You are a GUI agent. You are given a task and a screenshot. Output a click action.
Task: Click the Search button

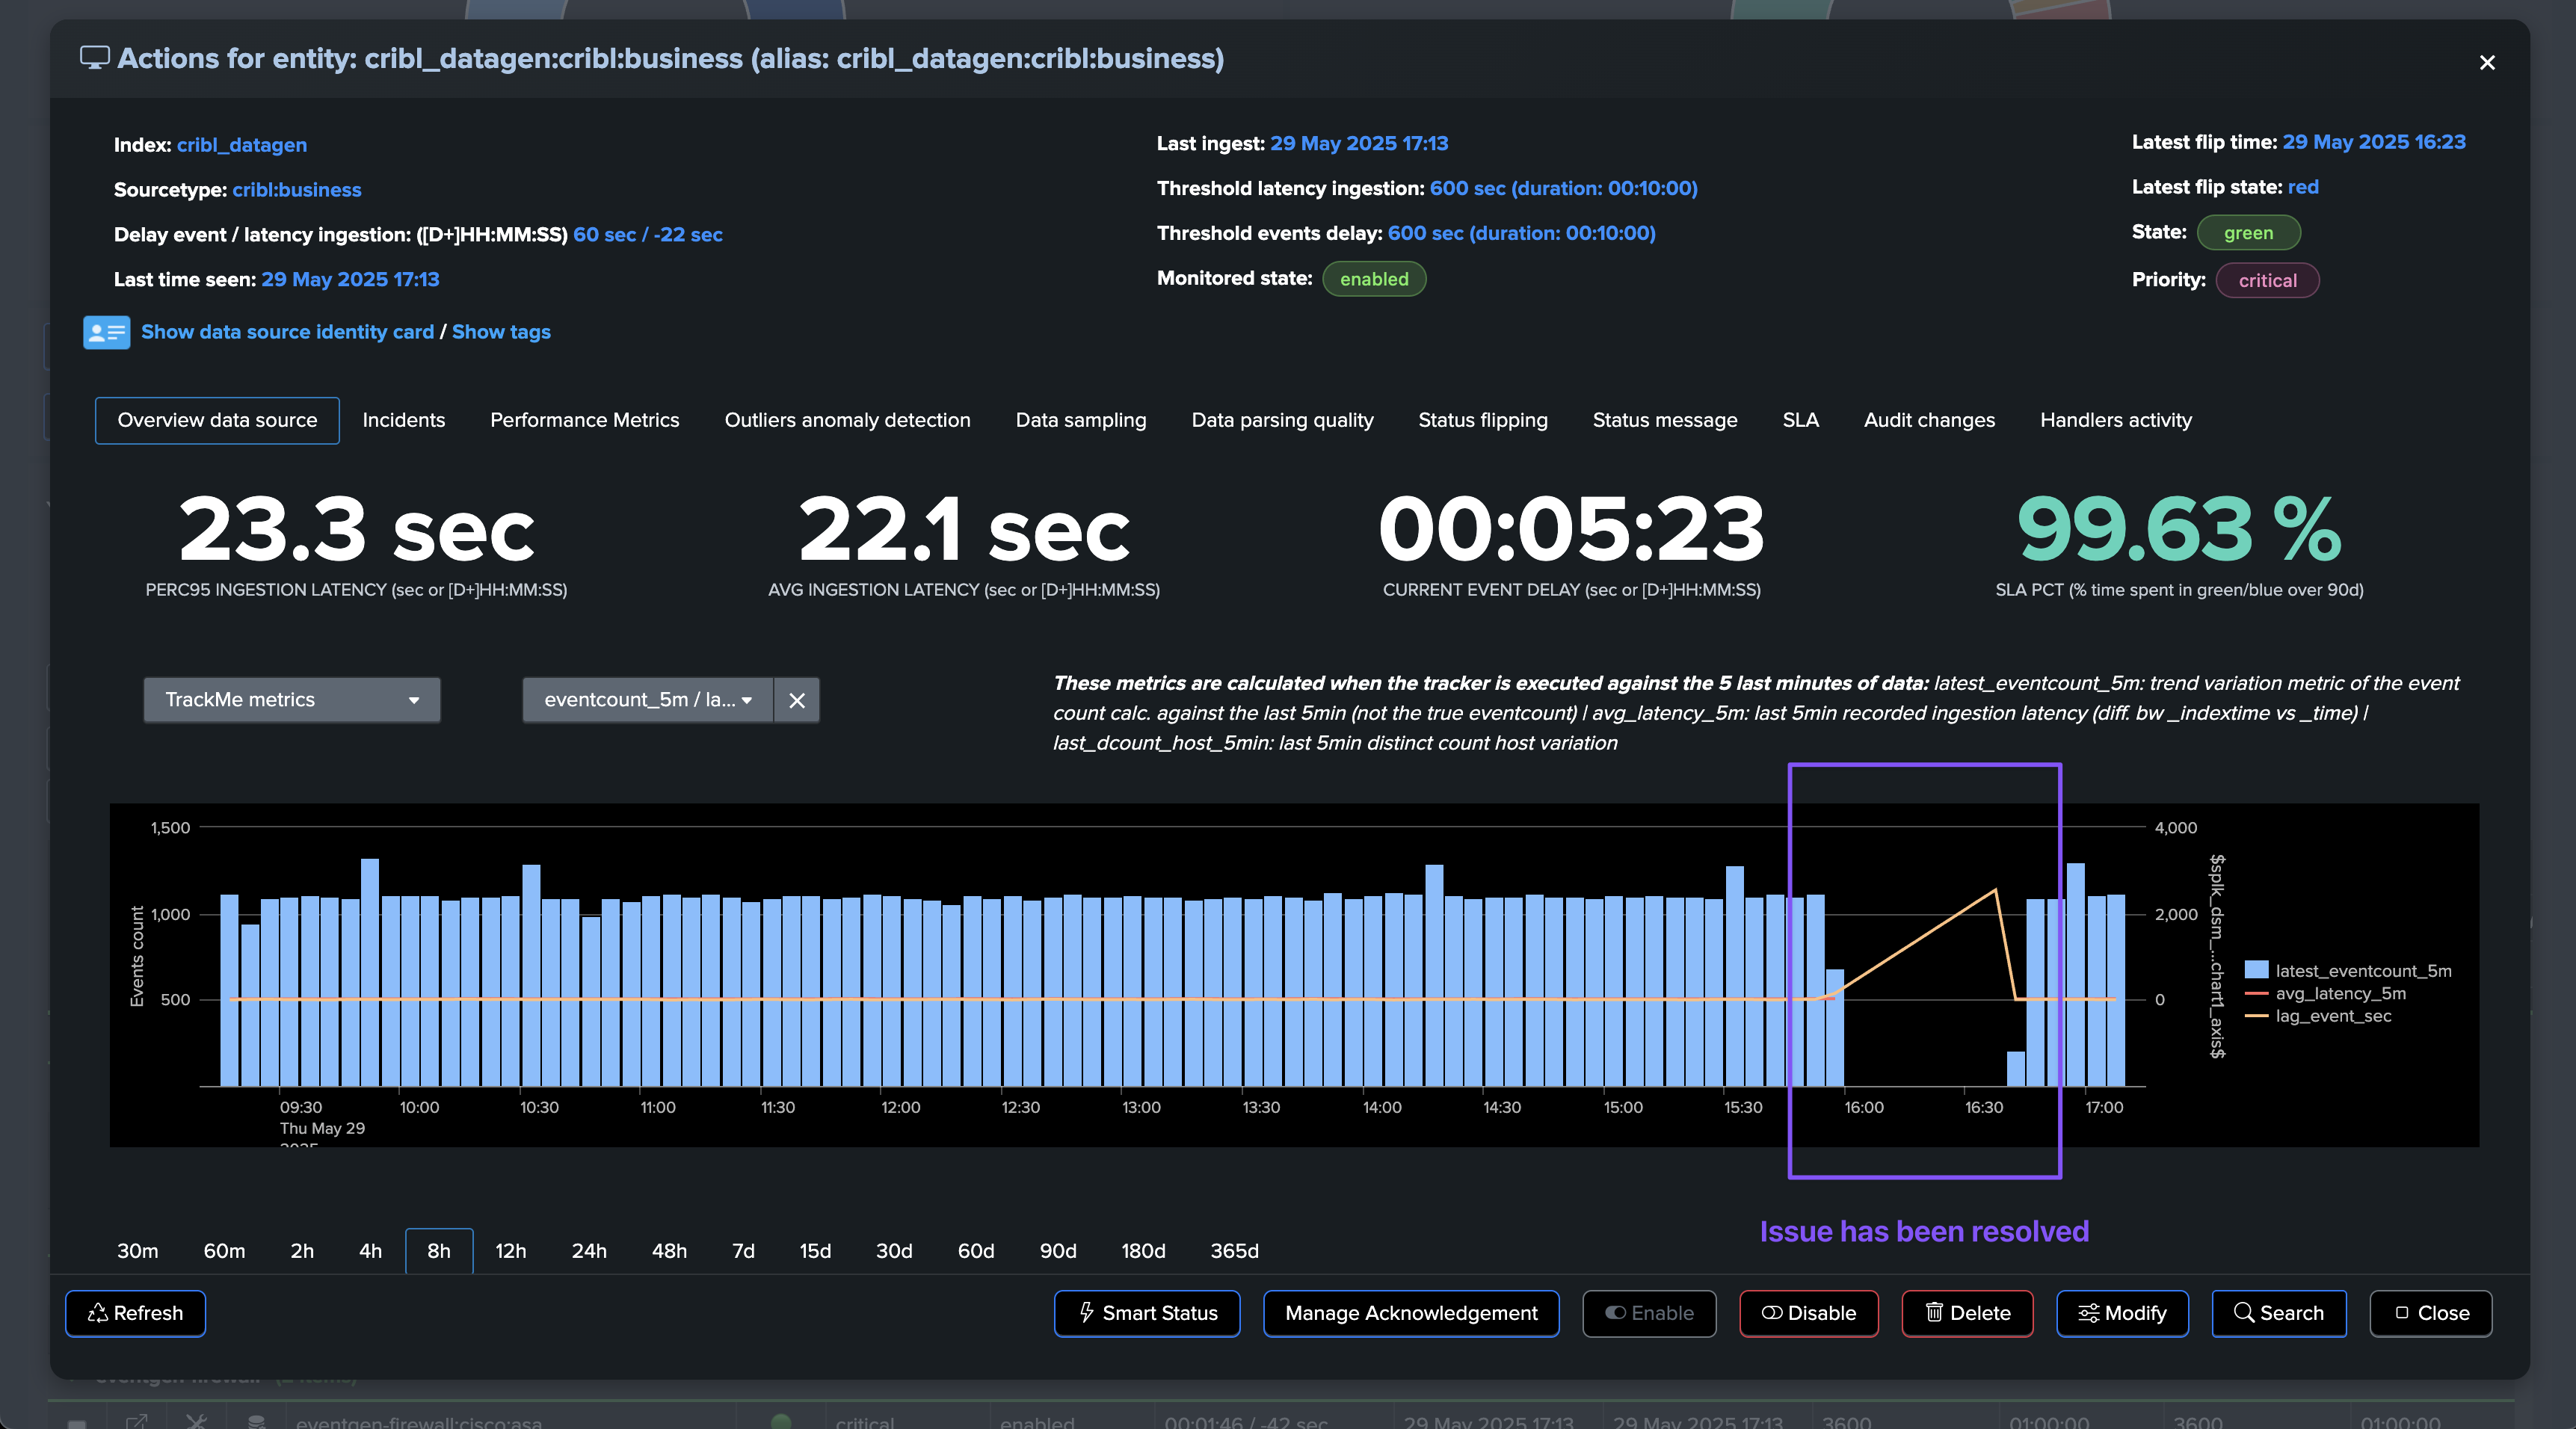2278,1313
